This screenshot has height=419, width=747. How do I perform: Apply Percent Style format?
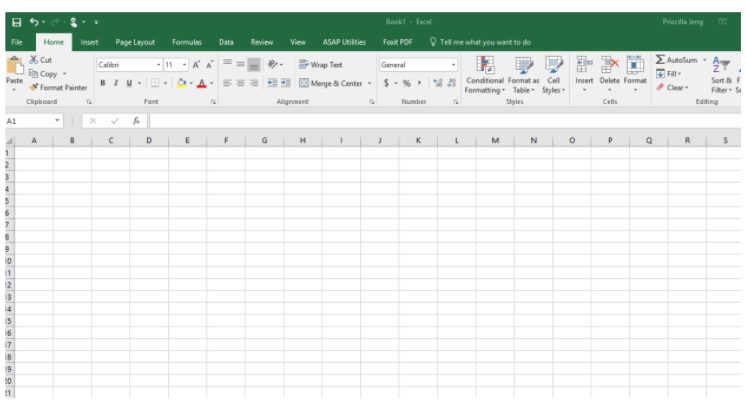tap(406, 83)
